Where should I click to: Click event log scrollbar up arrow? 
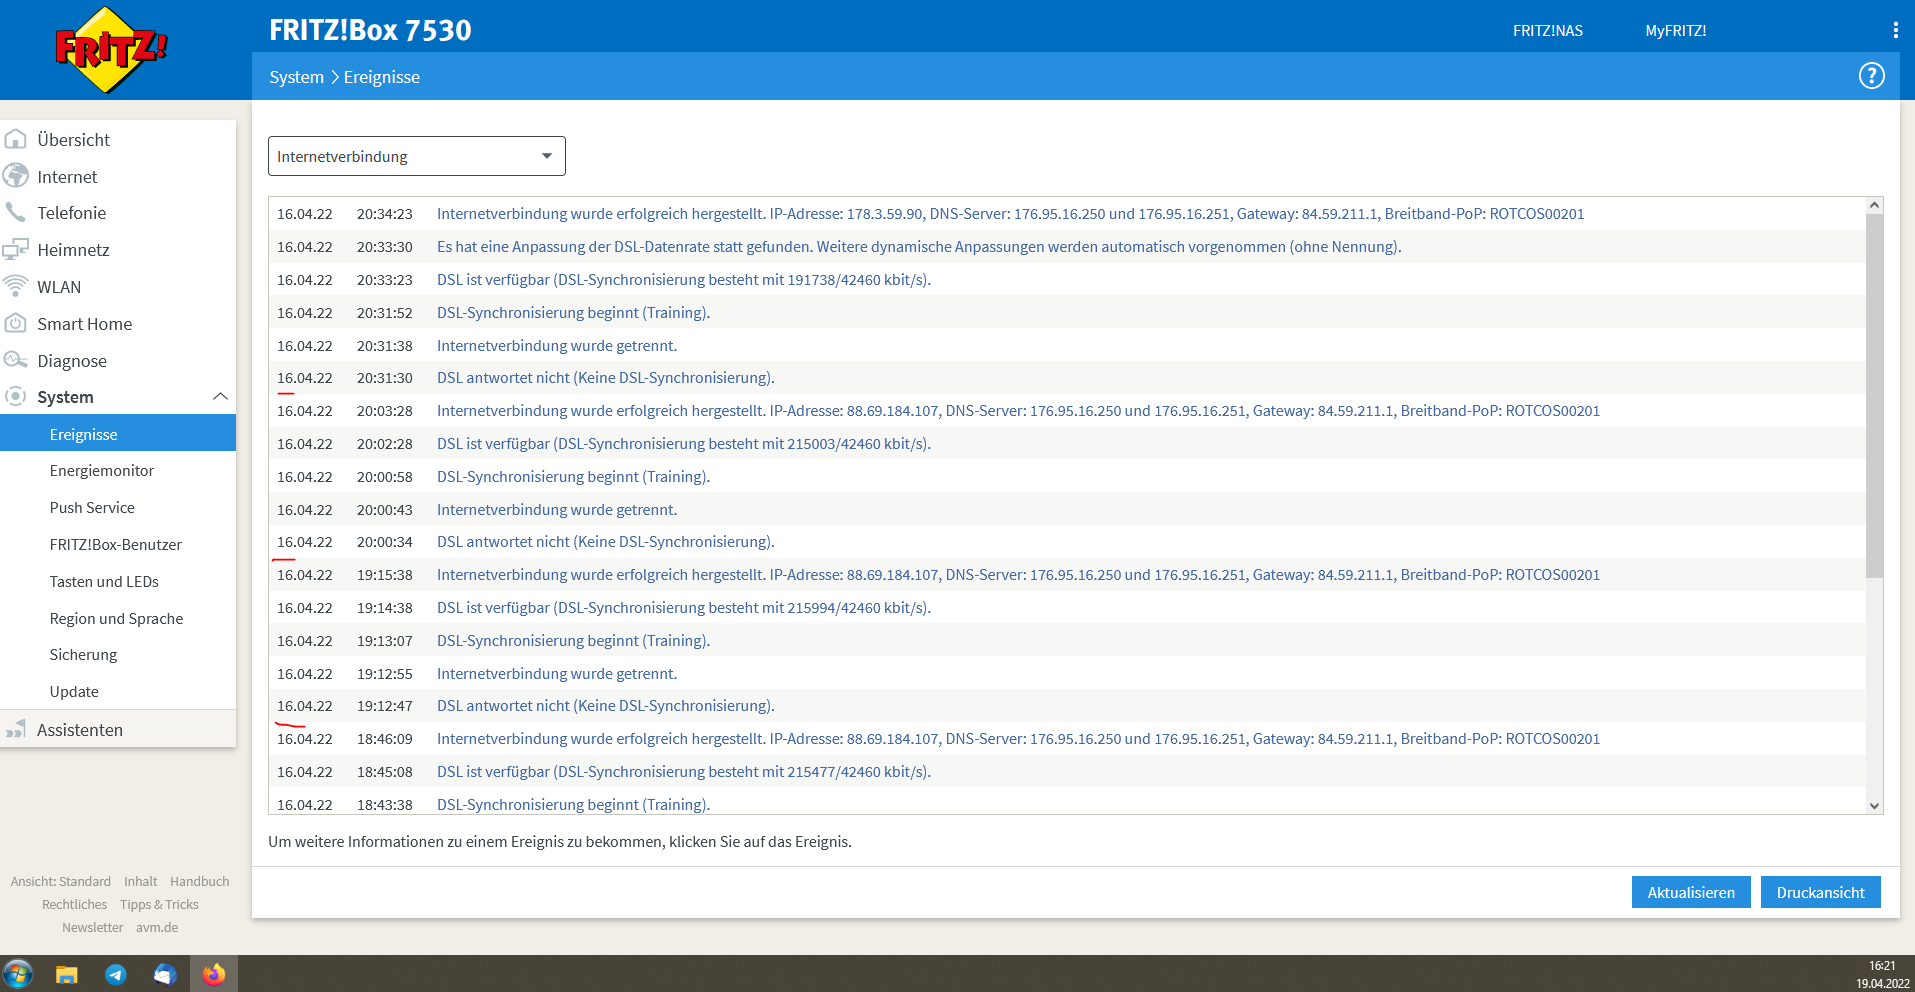click(x=1874, y=205)
